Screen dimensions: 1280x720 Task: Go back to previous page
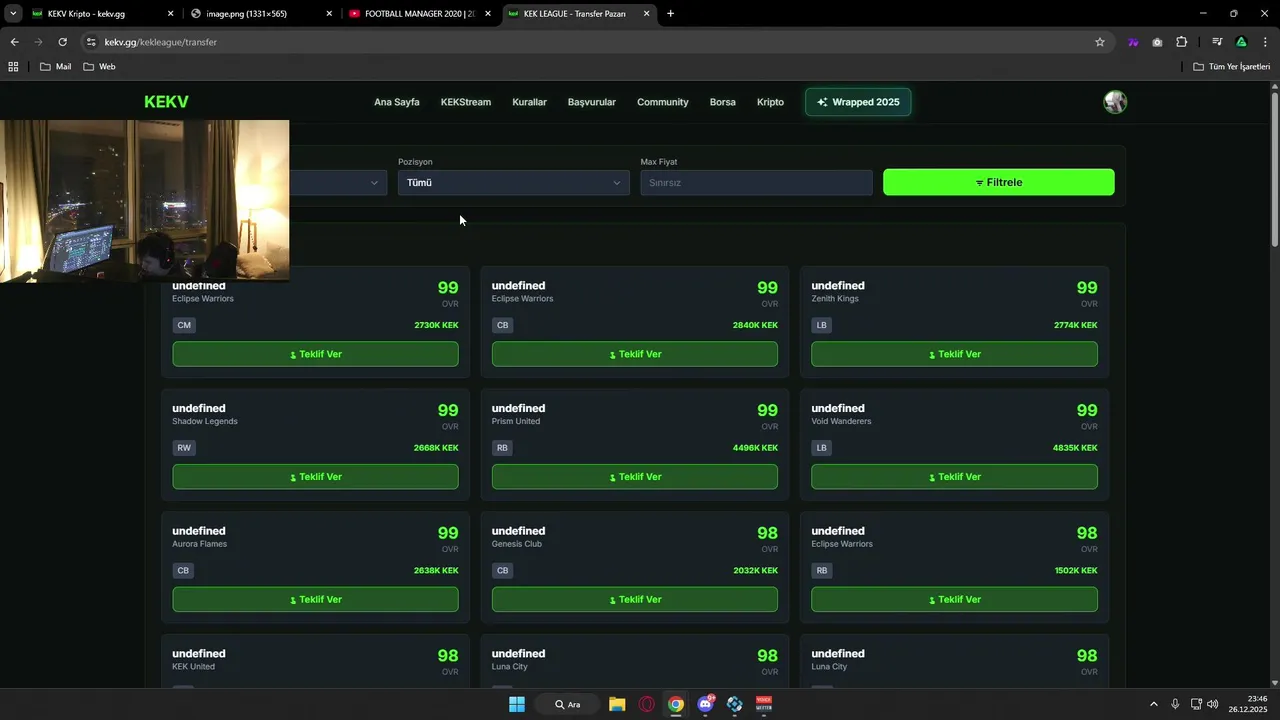pyautogui.click(x=14, y=42)
